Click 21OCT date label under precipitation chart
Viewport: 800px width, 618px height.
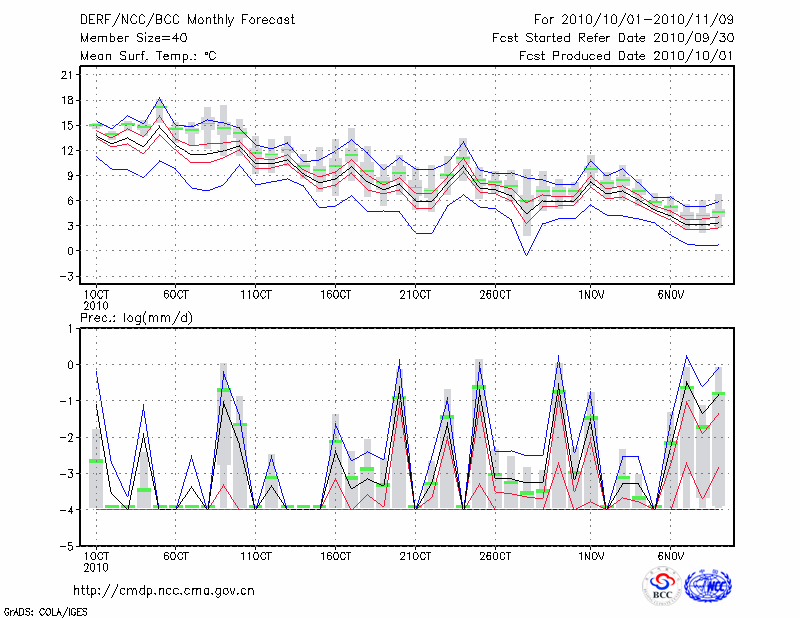click(414, 555)
